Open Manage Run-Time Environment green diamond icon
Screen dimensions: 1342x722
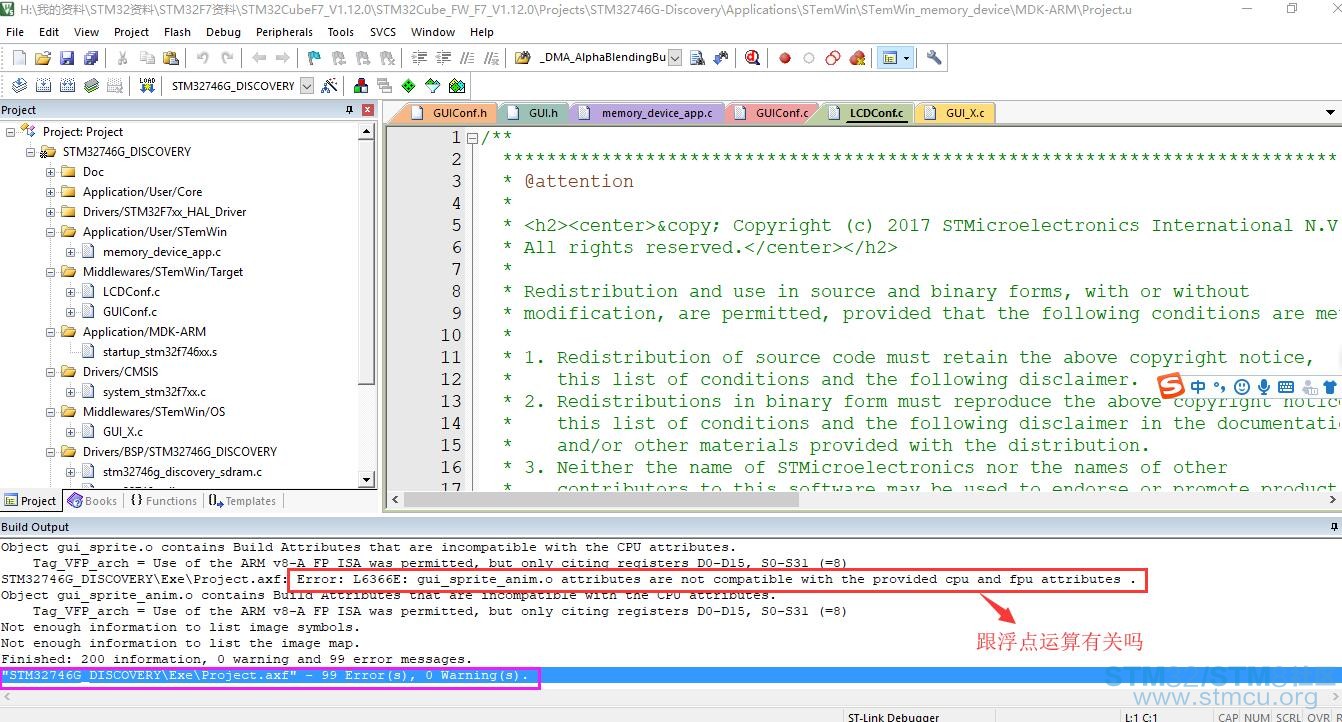coord(408,86)
